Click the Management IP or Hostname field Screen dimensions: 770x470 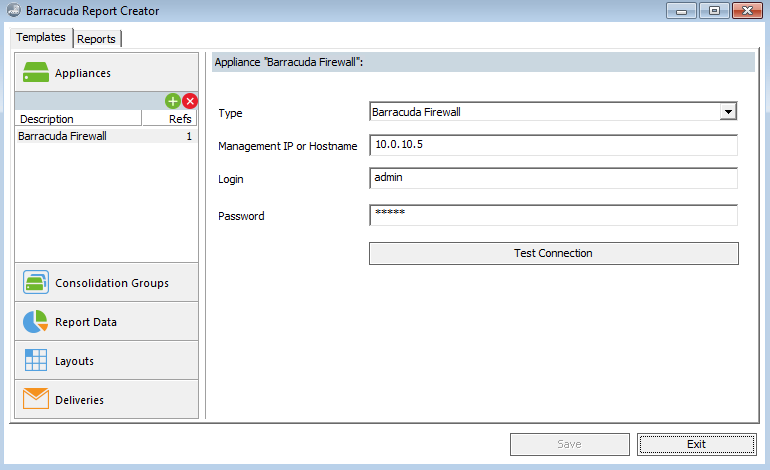point(553,145)
